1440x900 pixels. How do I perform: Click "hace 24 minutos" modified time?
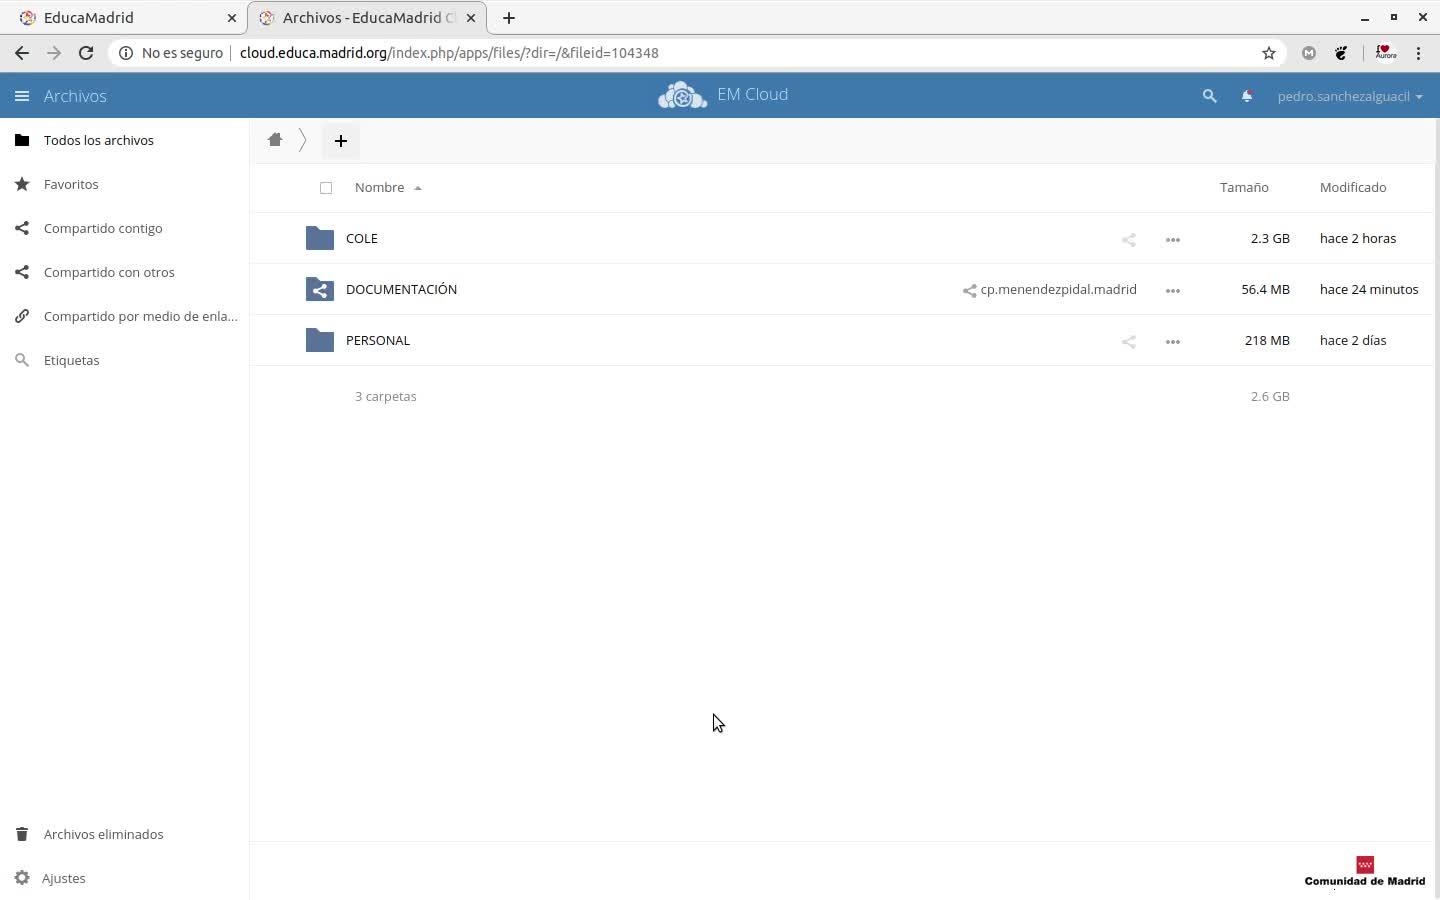(x=1369, y=289)
